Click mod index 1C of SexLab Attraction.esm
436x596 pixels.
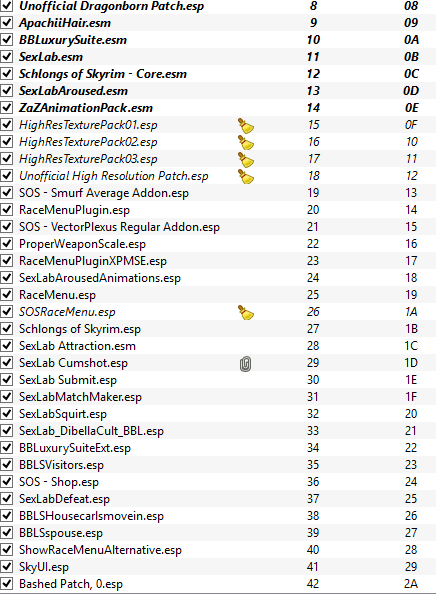(x=411, y=346)
